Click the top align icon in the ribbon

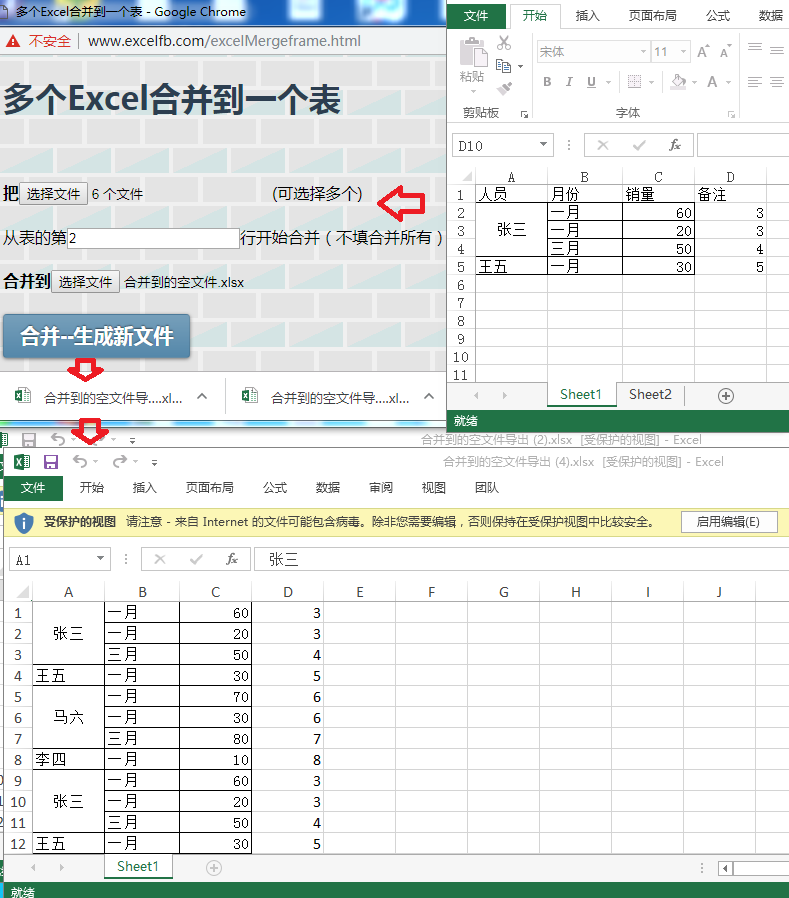pyautogui.click(x=755, y=49)
